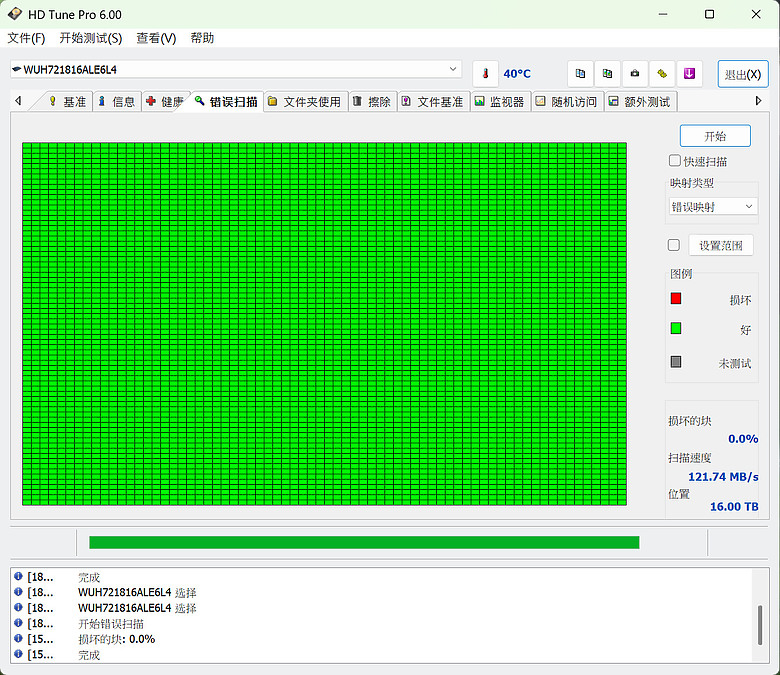This screenshot has height=675, width=780.
Task: Switch to the 文件夹使用 tab
Action: (305, 102)
